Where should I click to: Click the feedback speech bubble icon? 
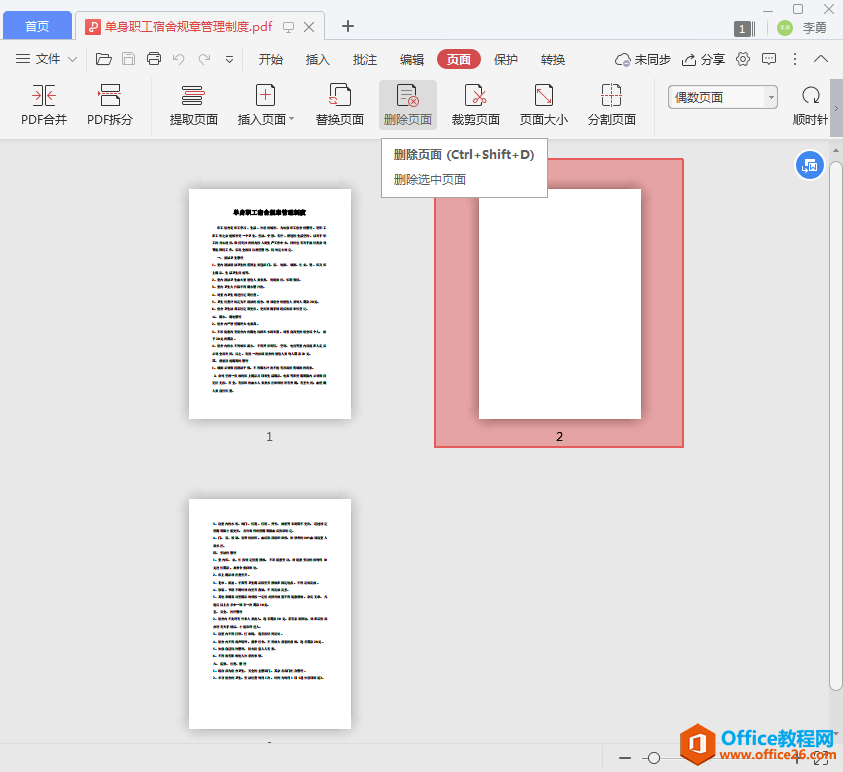(x=769, y=59)
